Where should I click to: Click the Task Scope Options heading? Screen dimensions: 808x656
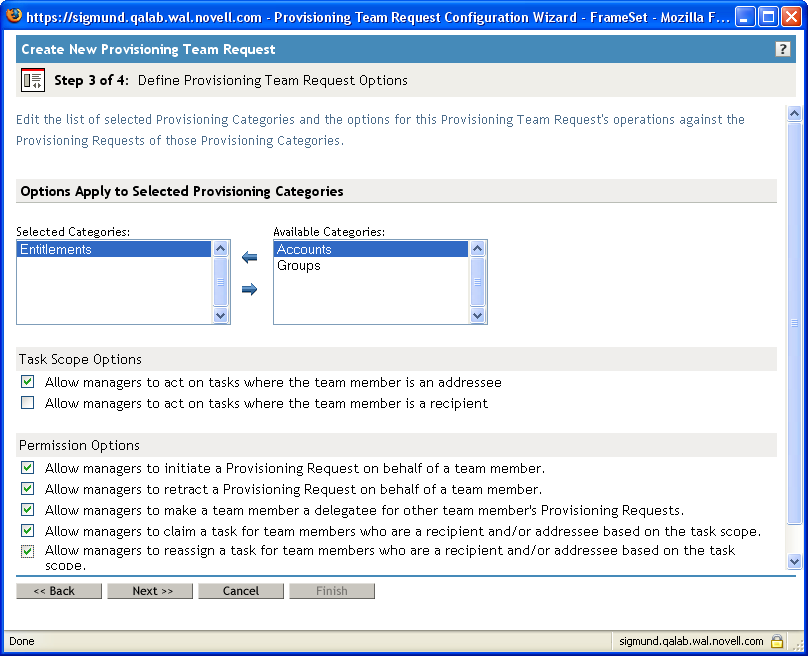pos(80,359)
